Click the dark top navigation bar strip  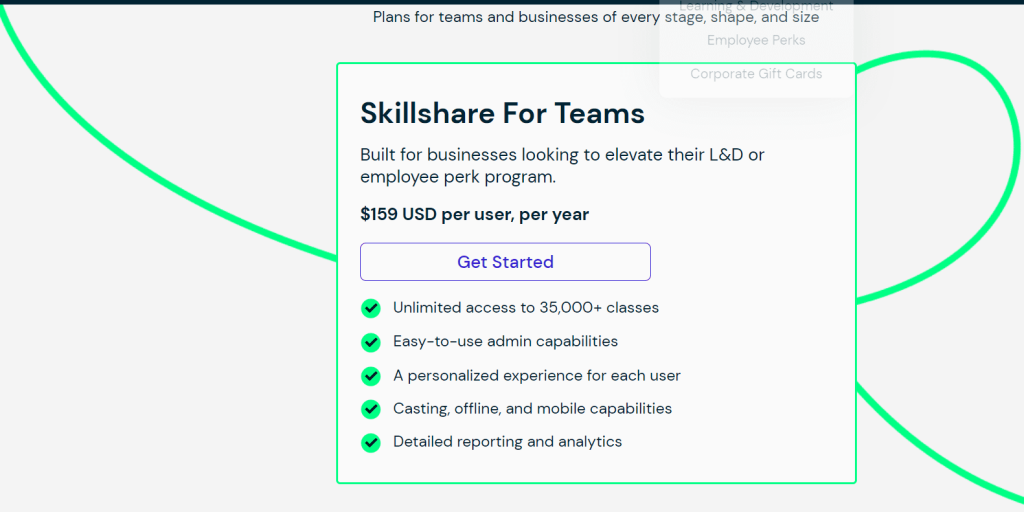pyautogui.click(x=512, y=2)
